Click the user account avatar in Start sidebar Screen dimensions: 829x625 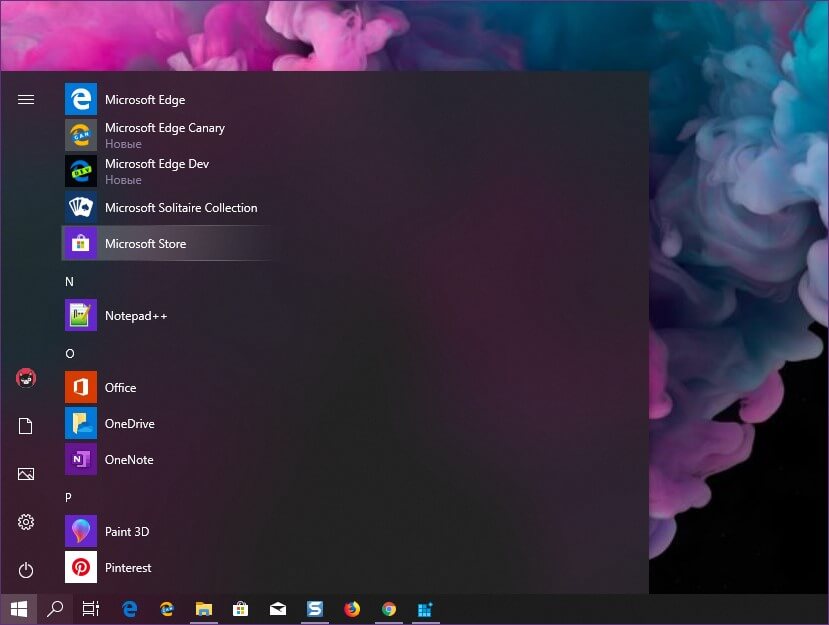26,378
